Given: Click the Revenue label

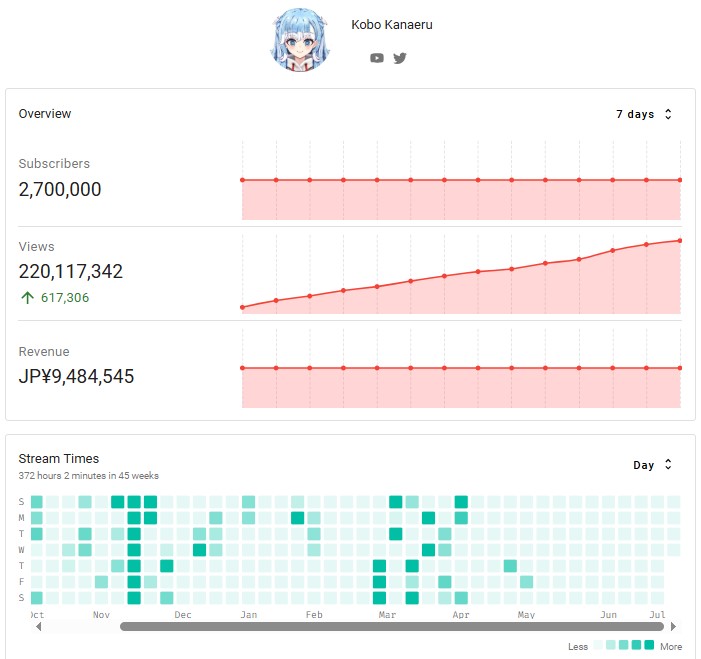Looking at the screenshot, I should point(44,352).
